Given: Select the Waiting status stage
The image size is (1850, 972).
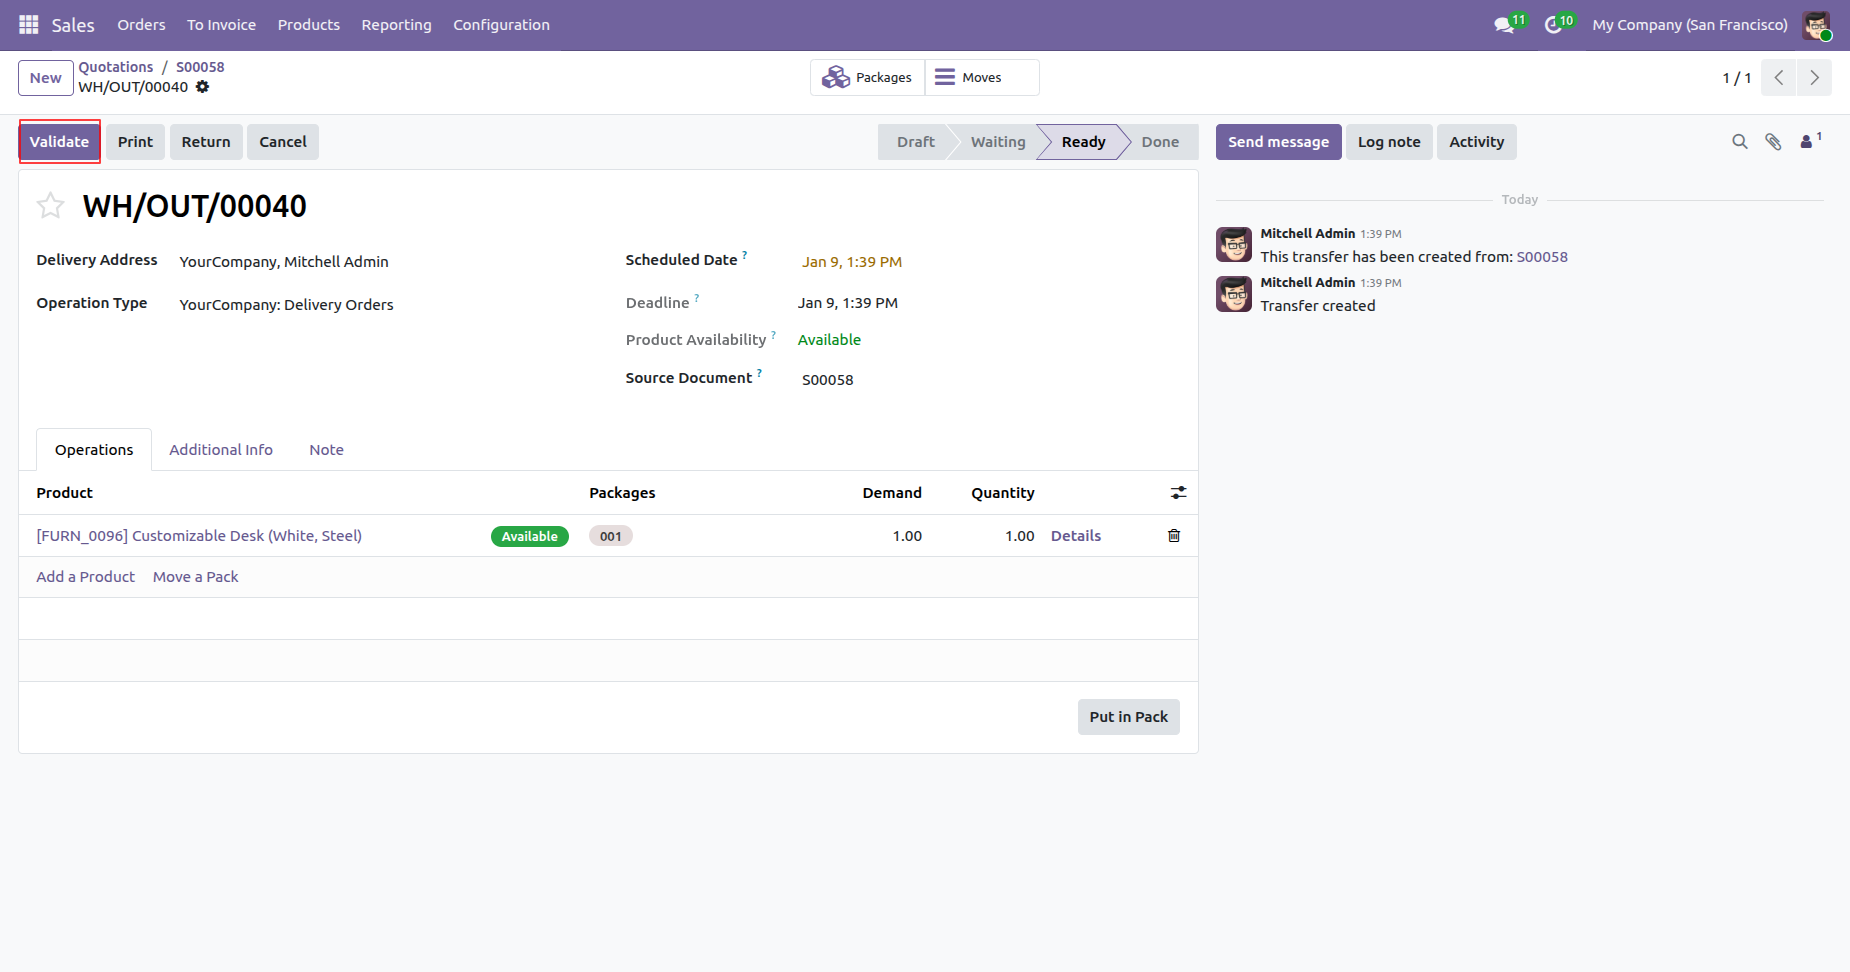Looking at the screenshot, I should pos(998,142).
